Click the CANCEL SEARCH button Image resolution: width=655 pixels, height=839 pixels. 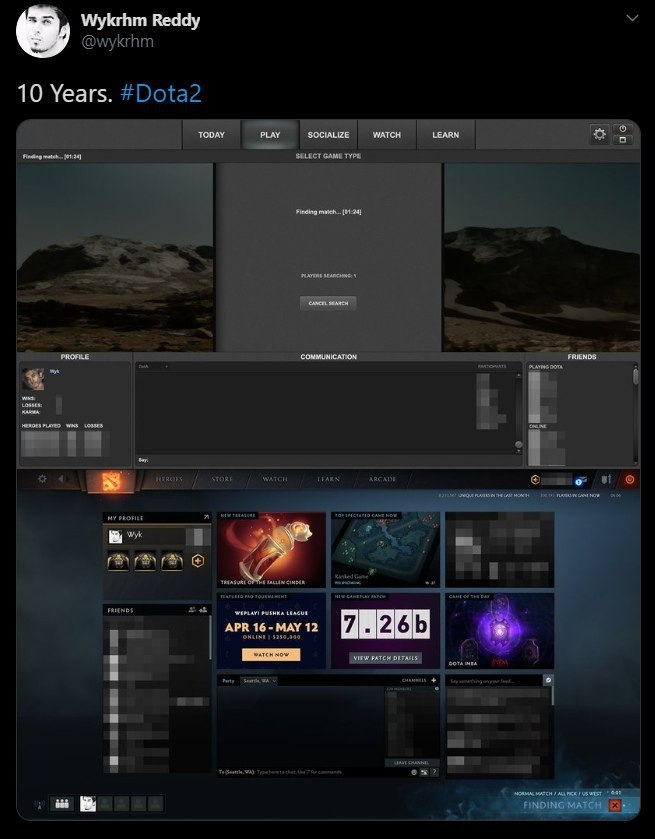tap(328, 303)
